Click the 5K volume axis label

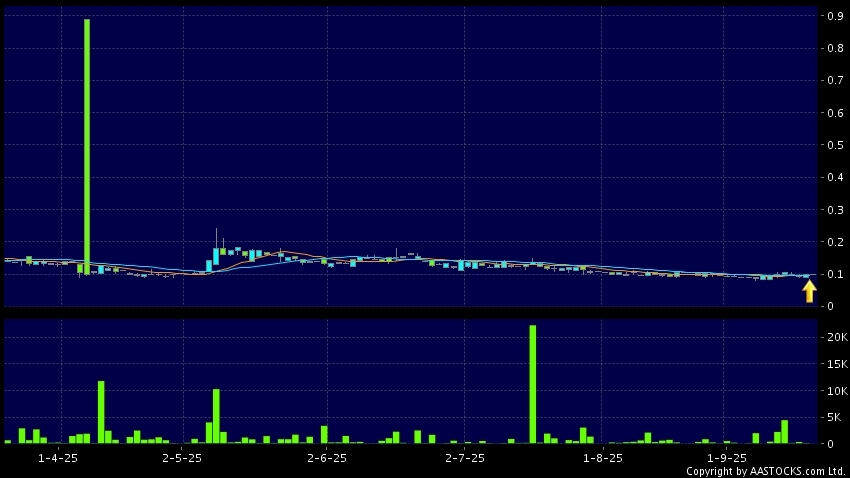834,417
